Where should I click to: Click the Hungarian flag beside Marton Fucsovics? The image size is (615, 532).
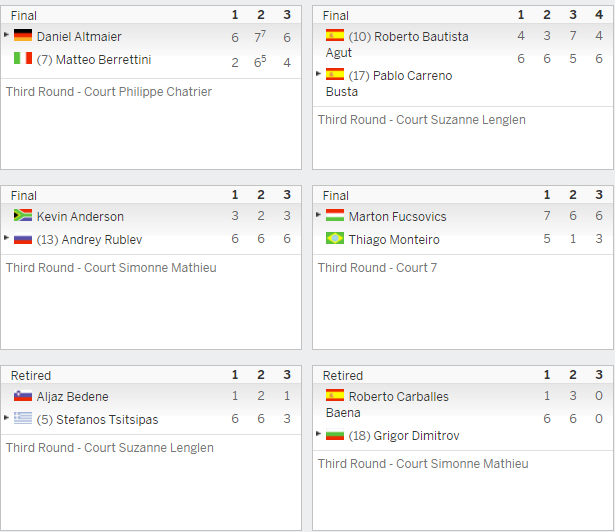[x=335, y=215]
